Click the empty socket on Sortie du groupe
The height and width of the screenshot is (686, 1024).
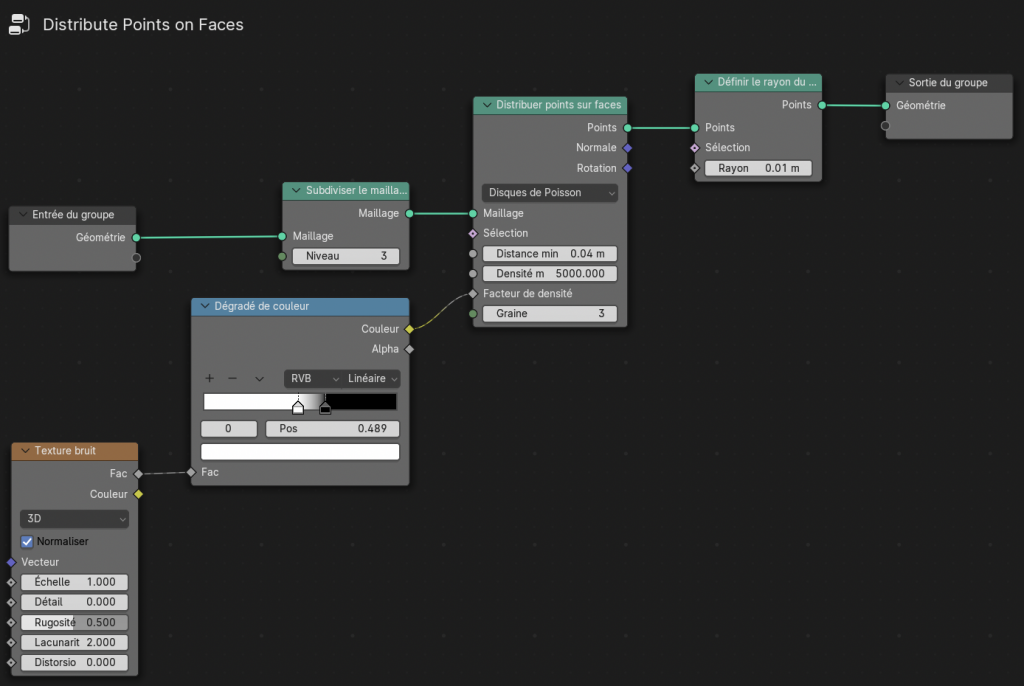click(885, 126)
